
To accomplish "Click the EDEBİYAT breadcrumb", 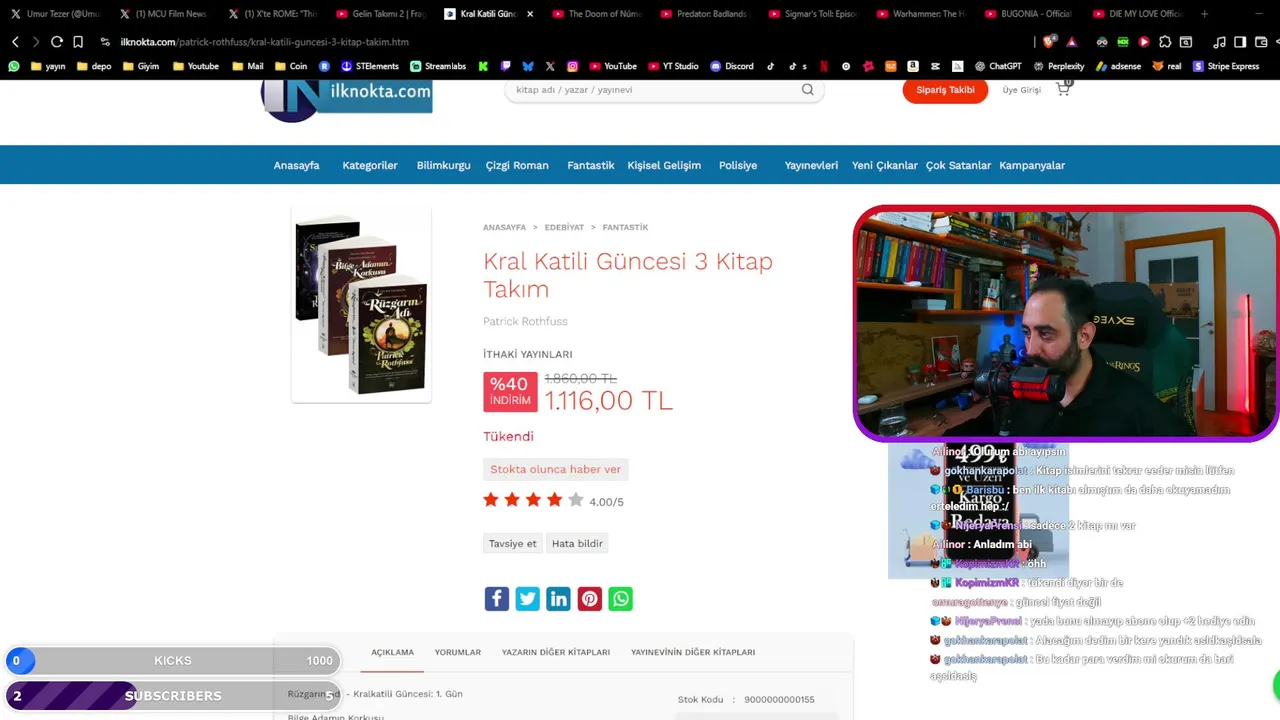I will (564, 227).
